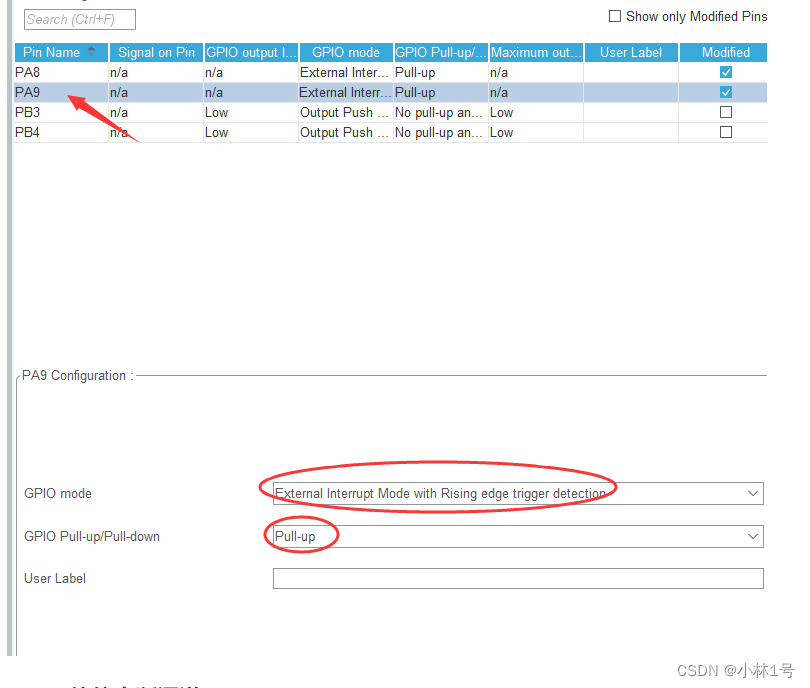Toggle Modified checkbox for PA9 row
The height and width of the screenshot is (688, 810).
[726, 92]
